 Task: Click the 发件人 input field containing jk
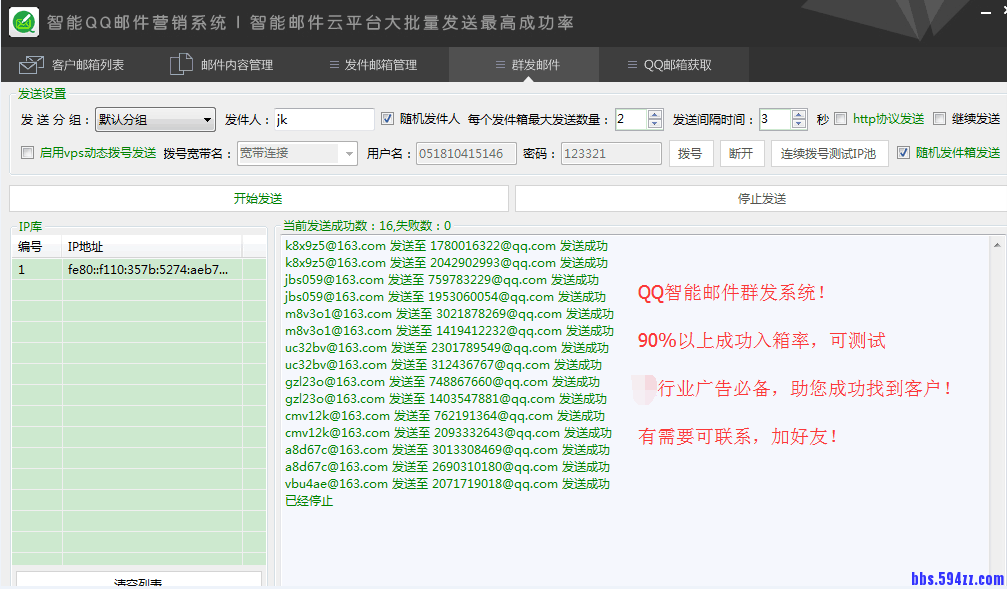[324, 119]
